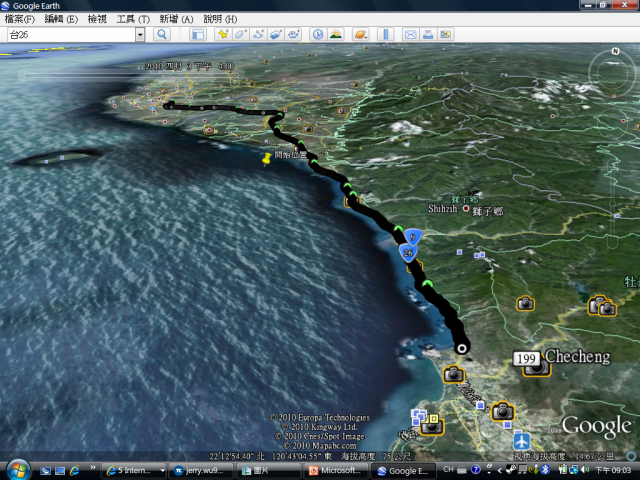The width and height of the screenshot is (640, 480).
Task: Click View in Google Maps icon
Action: pyautogui.click(x=445, y=35)
